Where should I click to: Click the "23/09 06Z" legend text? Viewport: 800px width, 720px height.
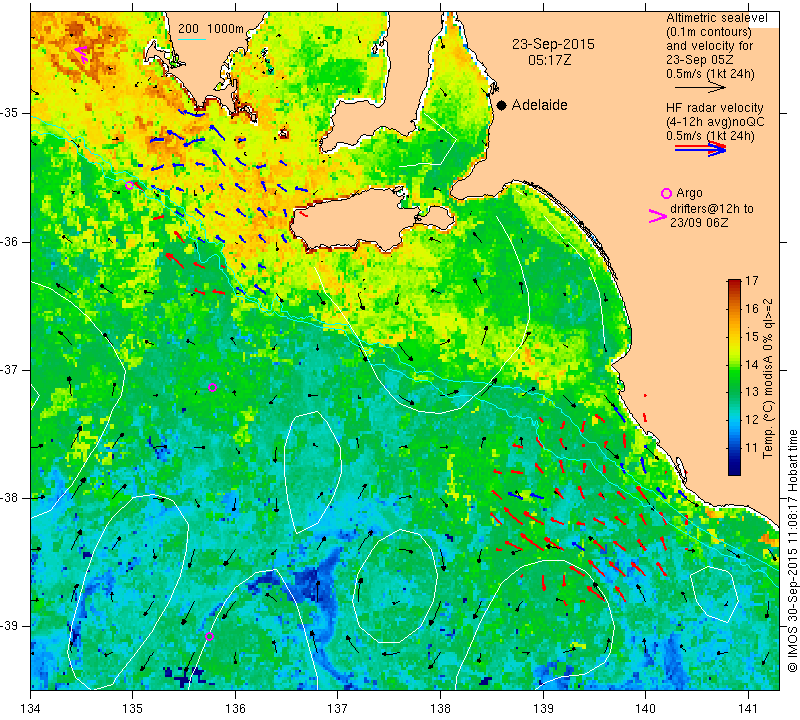698,223
